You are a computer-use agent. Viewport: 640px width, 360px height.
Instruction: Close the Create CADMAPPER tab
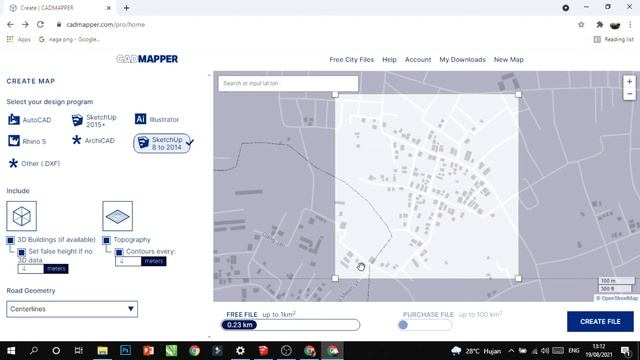click(x=109, y=8)
